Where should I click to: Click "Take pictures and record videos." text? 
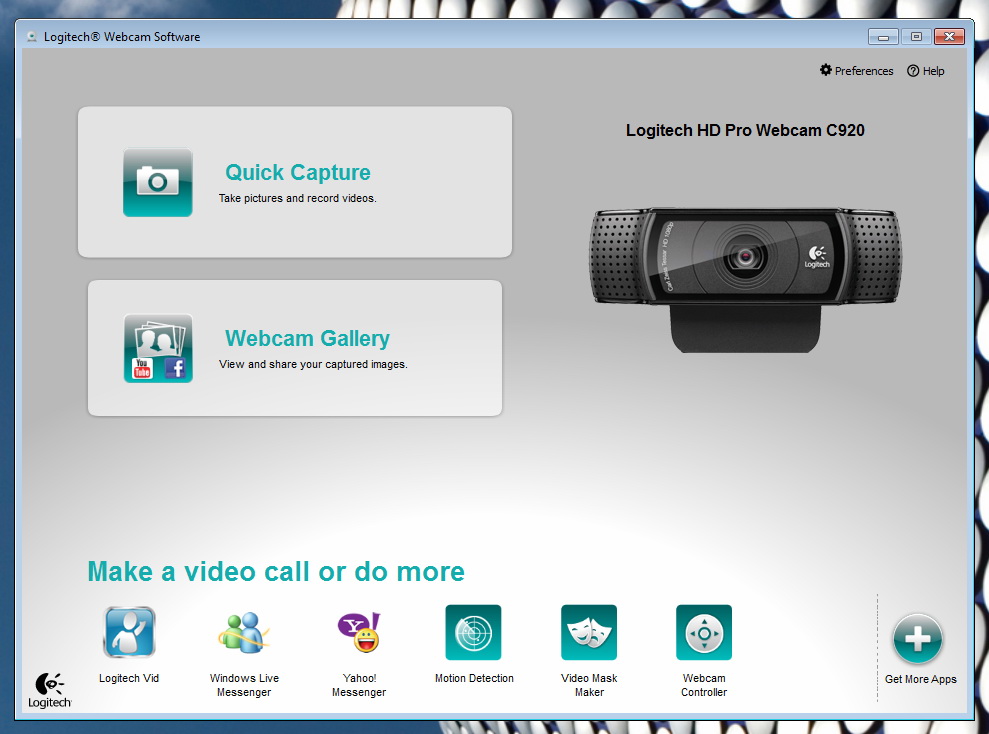pos(298,198)
